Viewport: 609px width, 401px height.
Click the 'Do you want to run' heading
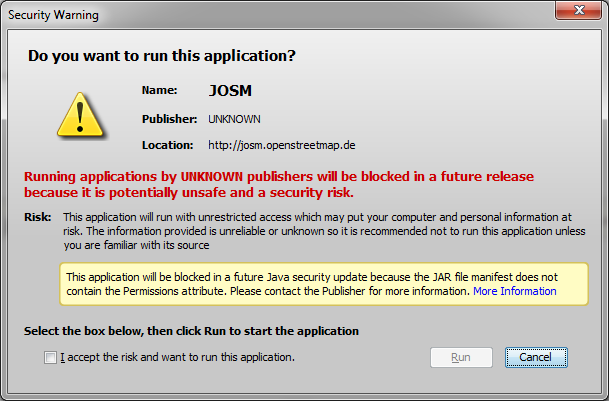tap(162, 56)
